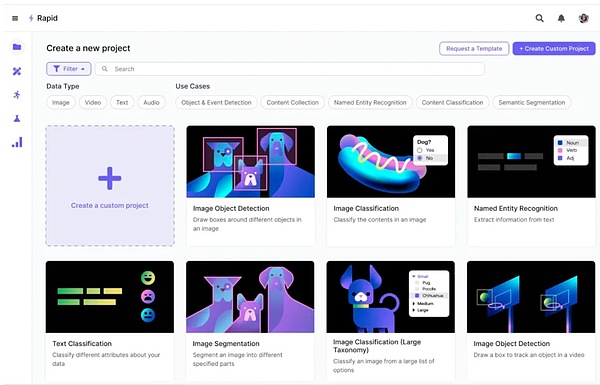Screen dimensions: 600x385
Task: Toggle Content Collection use case
Action: click(293, 103)
